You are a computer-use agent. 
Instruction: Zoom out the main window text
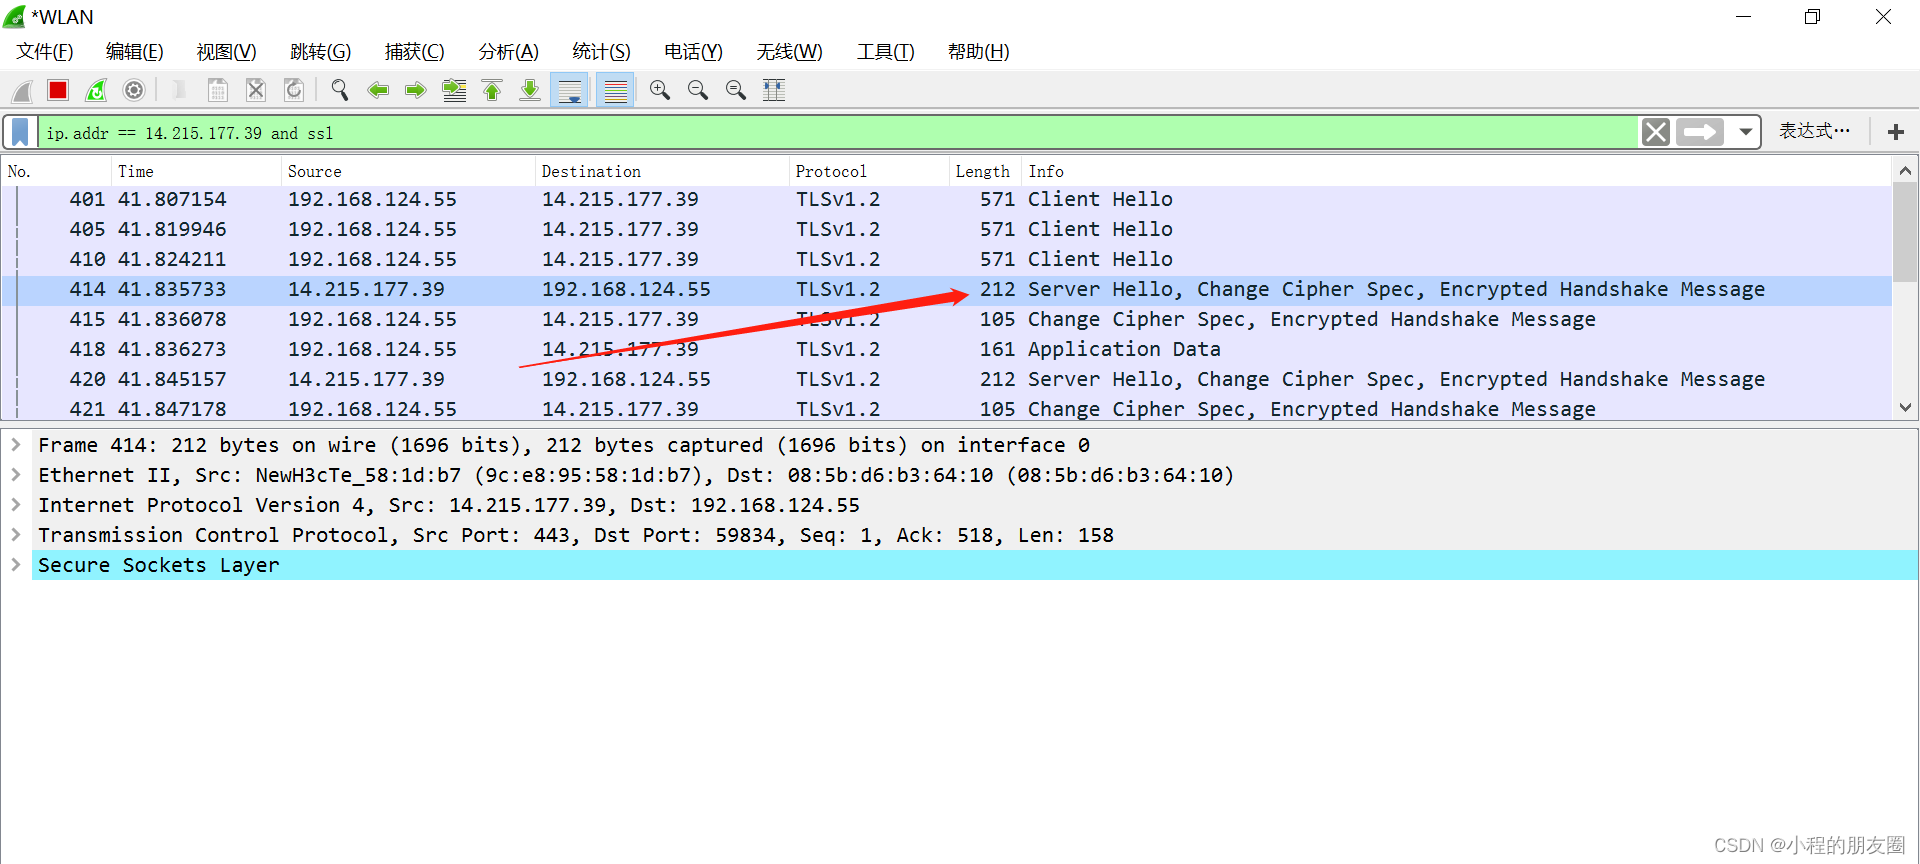point(698,91)
